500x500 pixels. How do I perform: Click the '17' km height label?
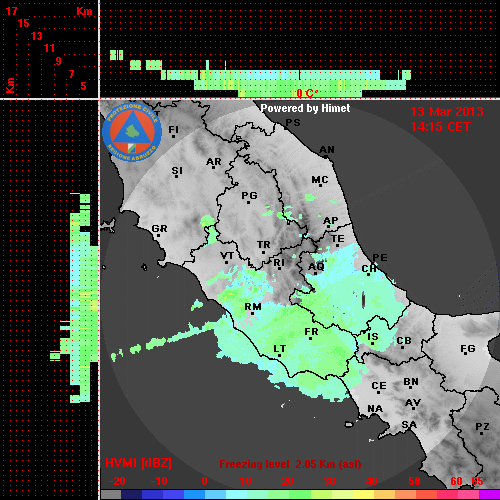(11, 11)
